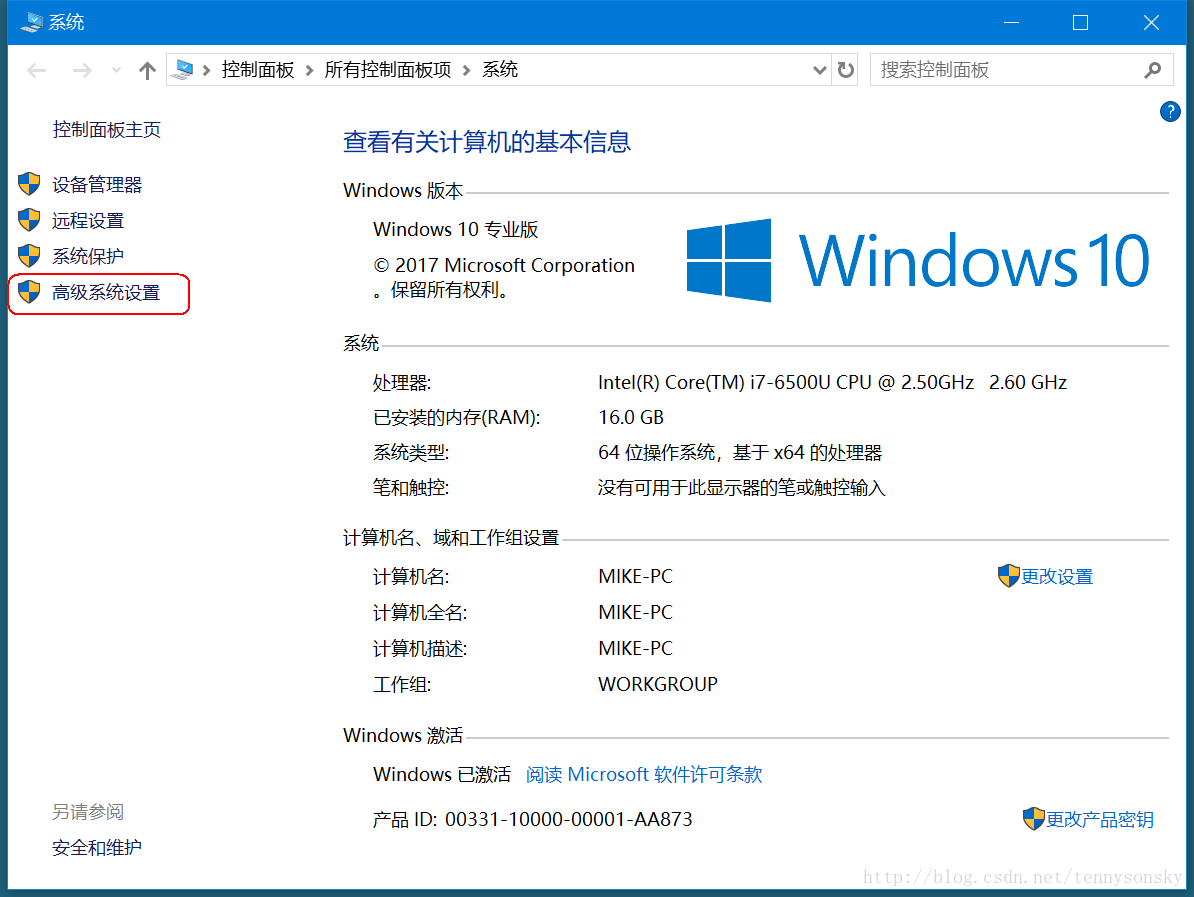
Task: Go to 控制面板主页
Action: coord(107,129)
